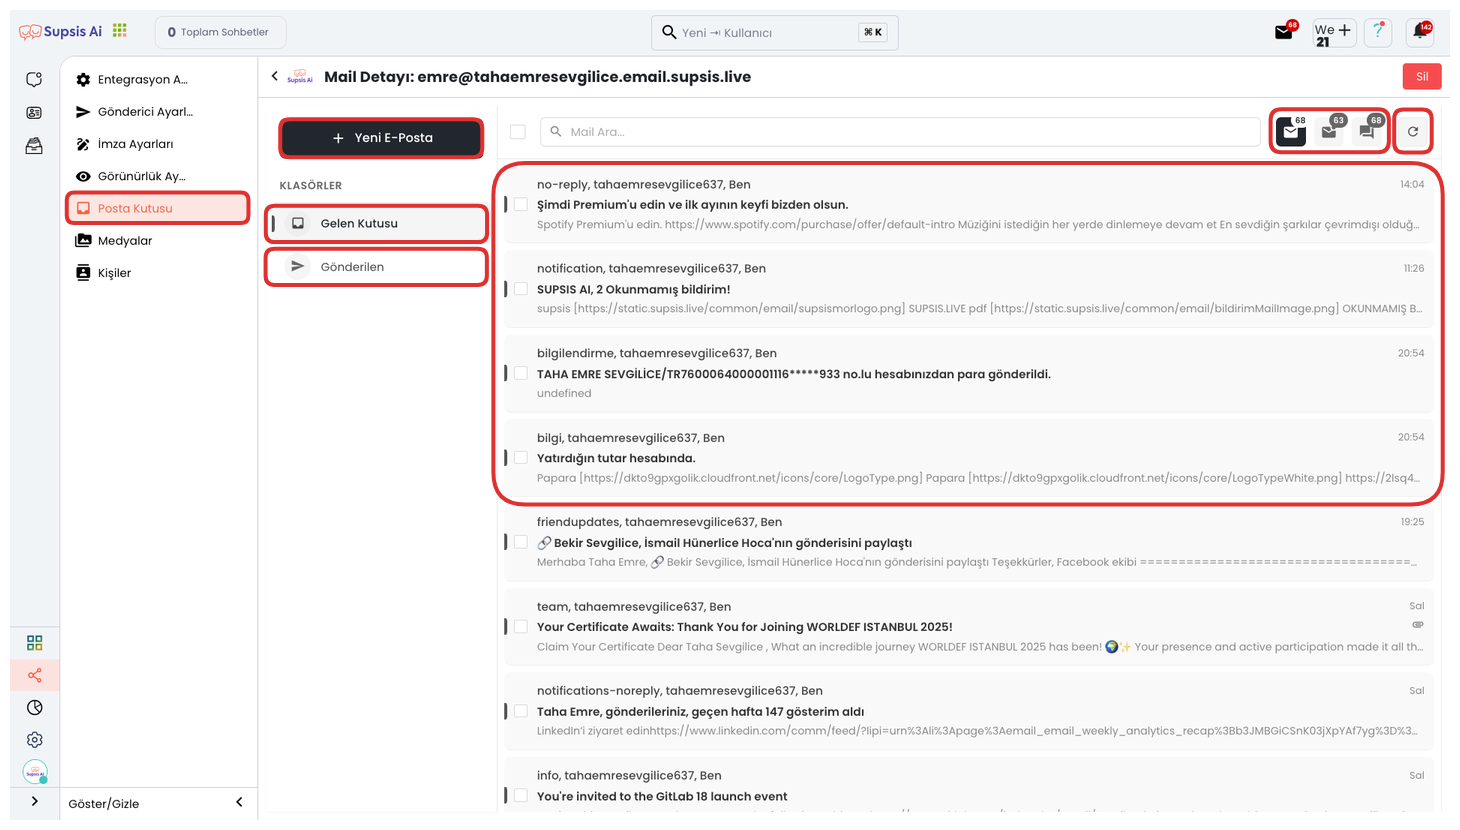
Task: Open the Gelen Kutusu folder
Action: point(376,223)
